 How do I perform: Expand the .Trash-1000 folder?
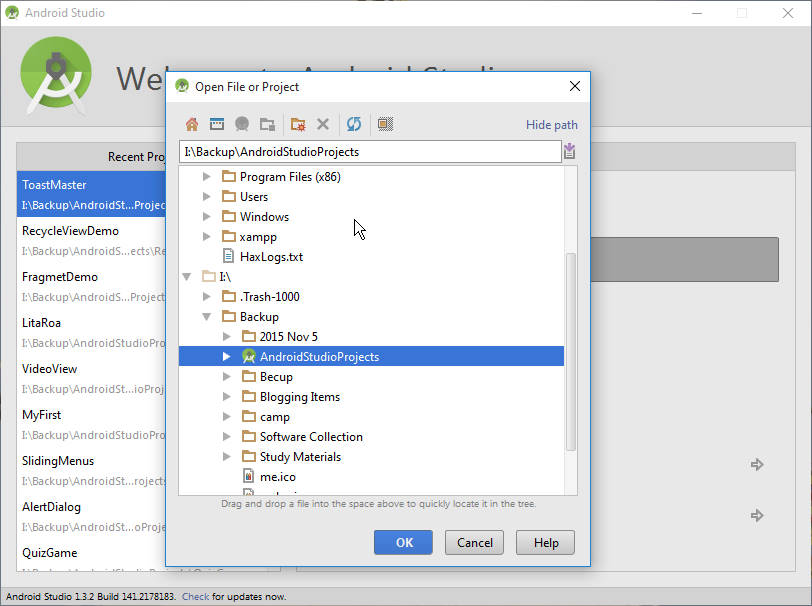207,297
